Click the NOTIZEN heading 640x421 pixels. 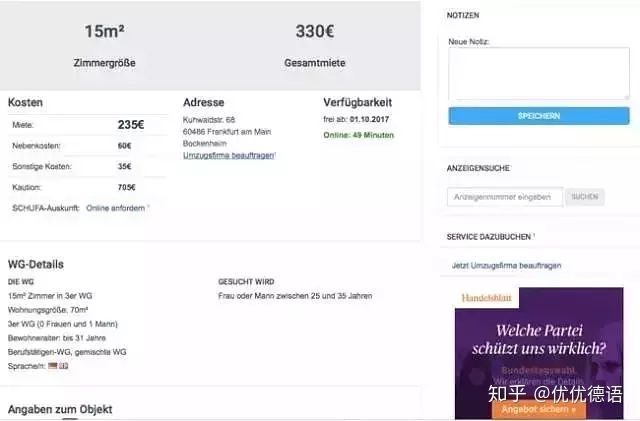pos(463,16)
